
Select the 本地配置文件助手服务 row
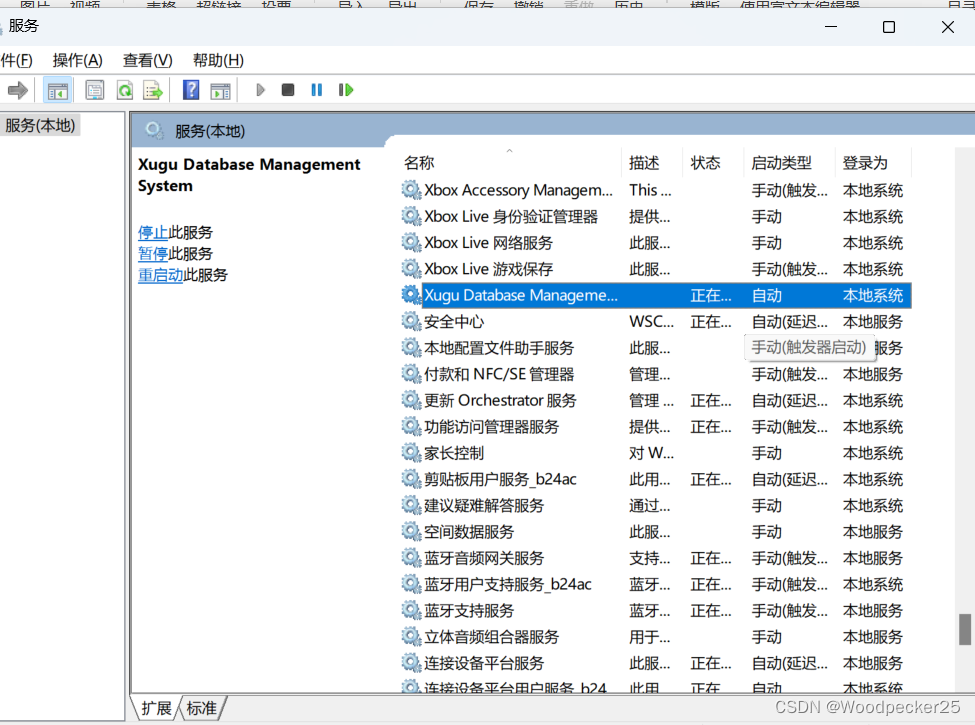click(x=656, y=348)
